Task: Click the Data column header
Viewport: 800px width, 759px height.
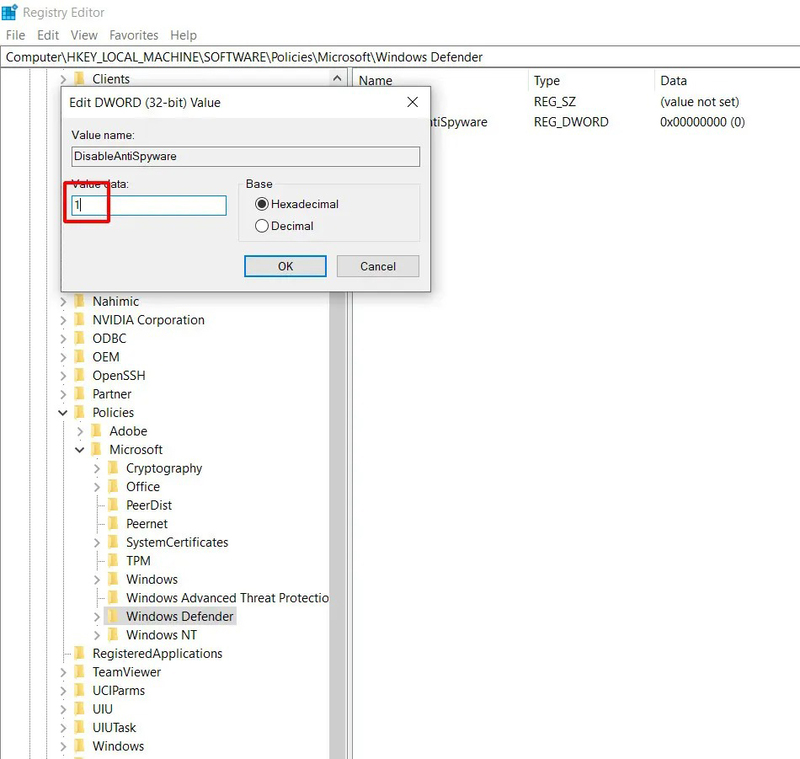Action: (x=673, y=81)
